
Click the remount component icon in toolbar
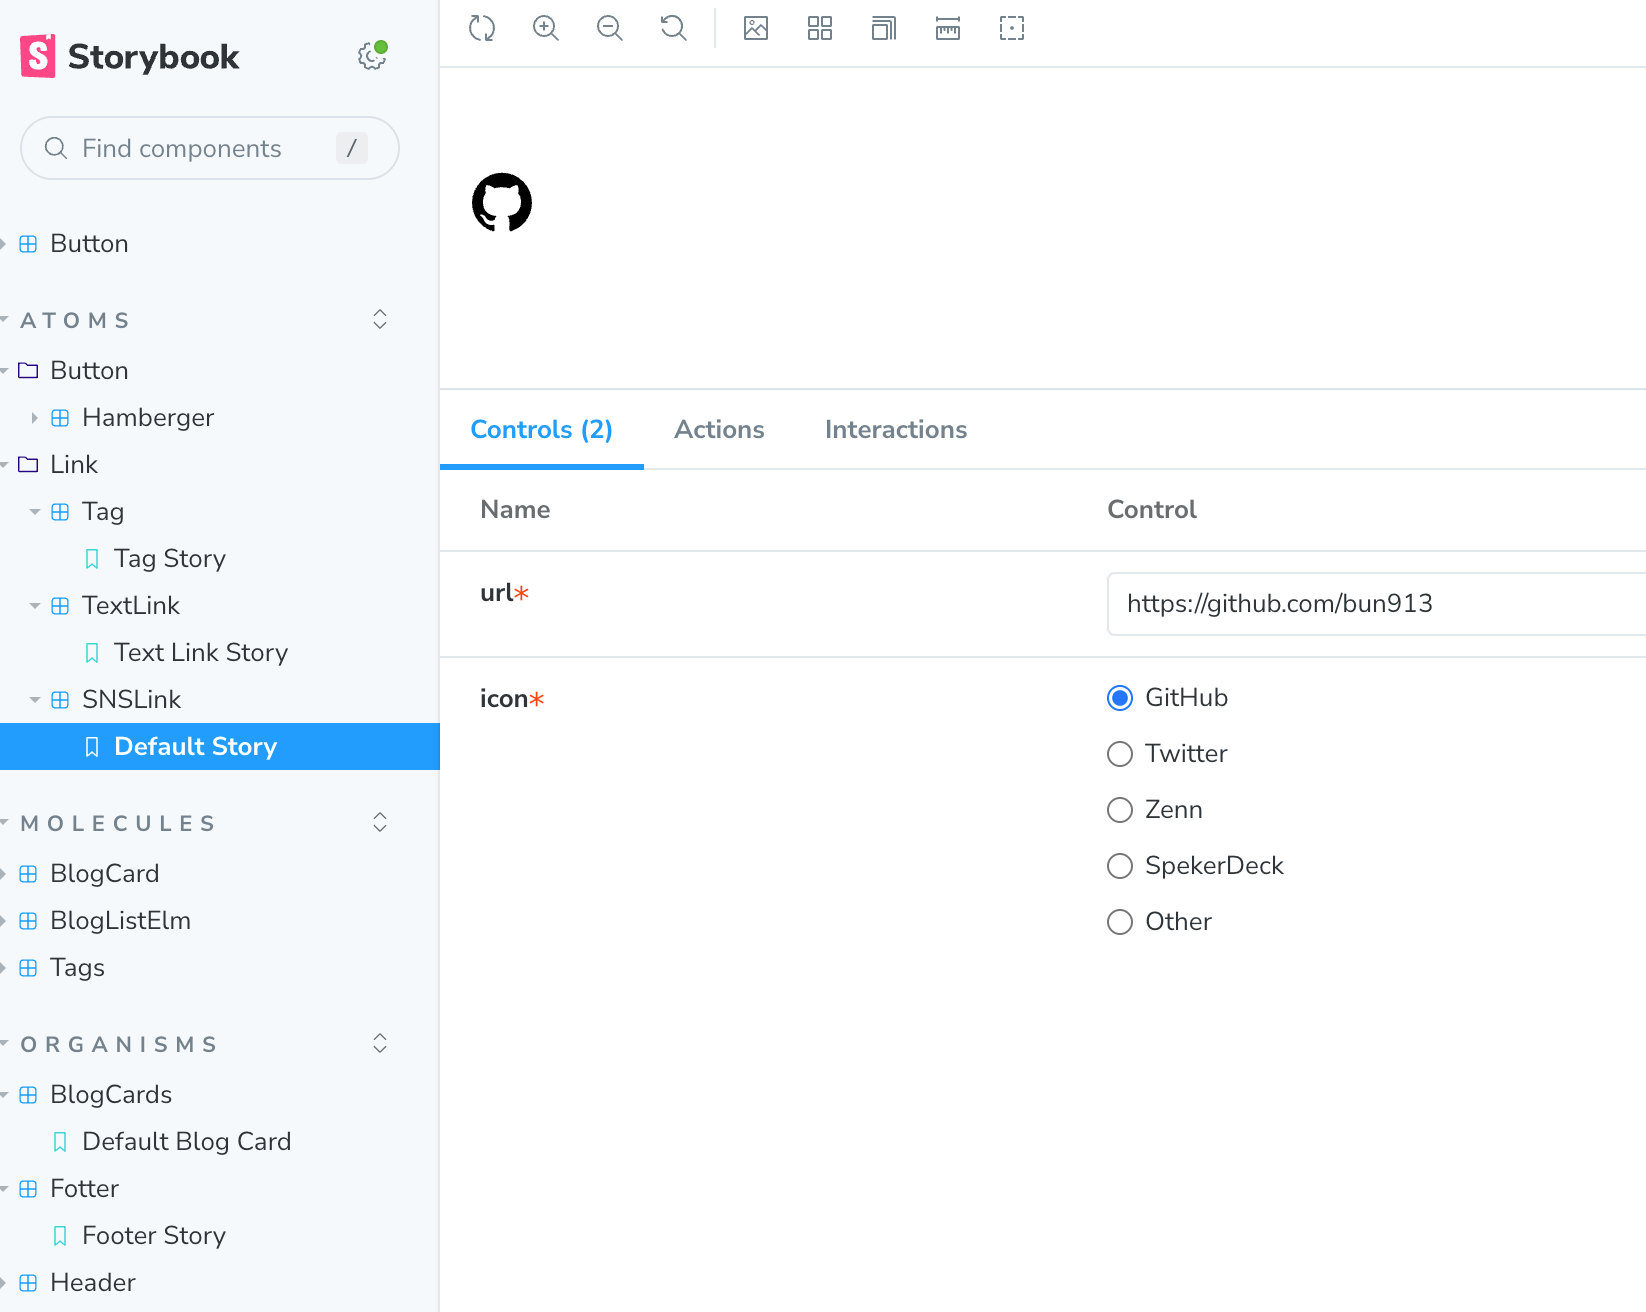pyautogui.click(x=482, y=28)
